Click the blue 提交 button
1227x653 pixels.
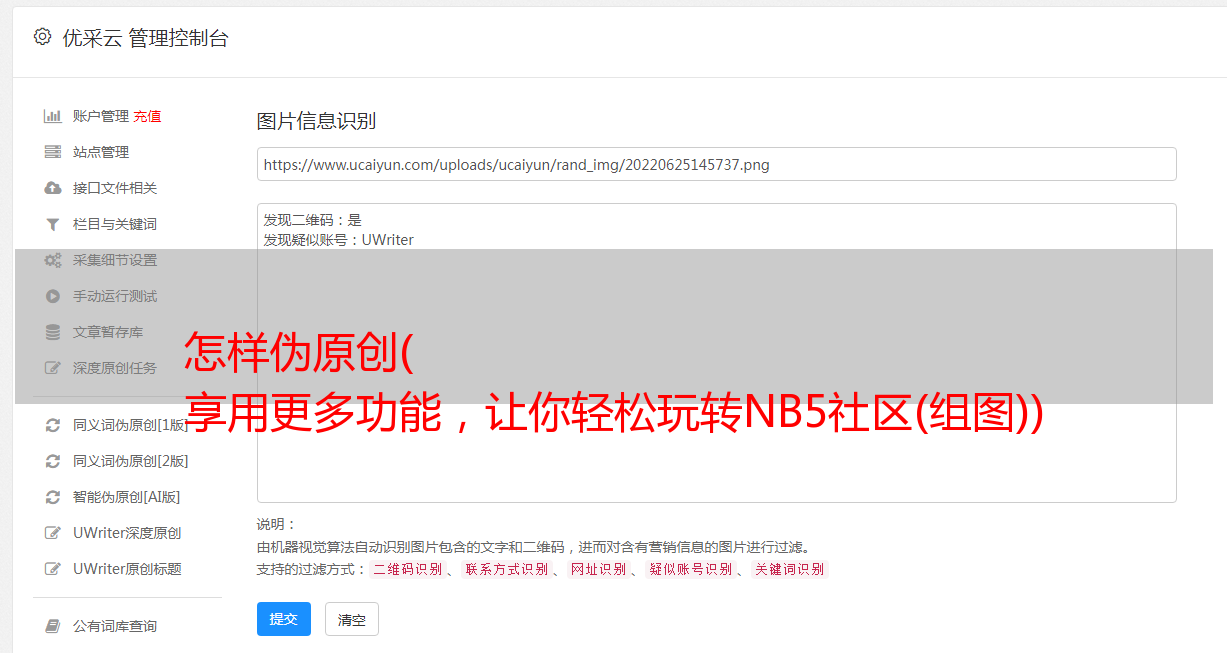tap(284, 619)
